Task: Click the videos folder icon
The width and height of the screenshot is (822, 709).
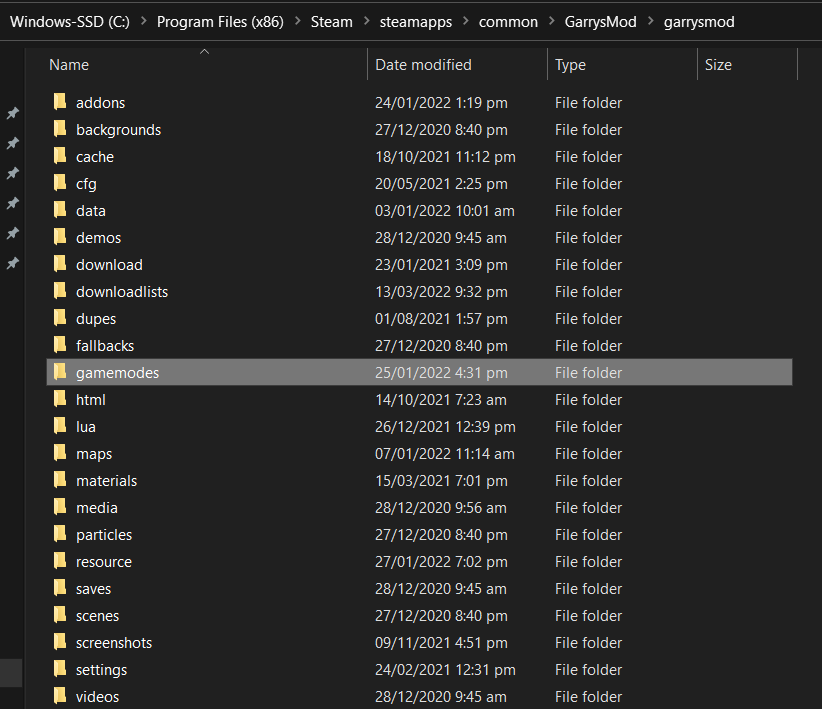Action: pos(60,696)
